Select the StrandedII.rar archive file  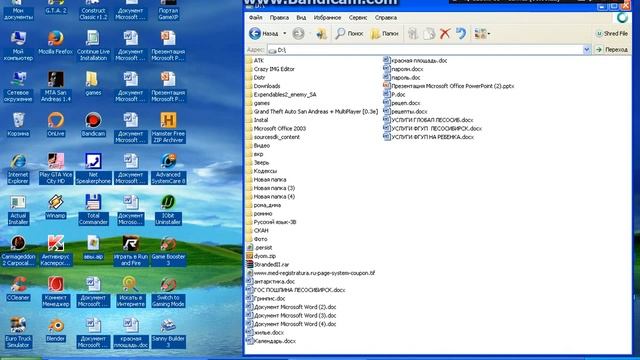pyautogui.click(x=267, y=264)
